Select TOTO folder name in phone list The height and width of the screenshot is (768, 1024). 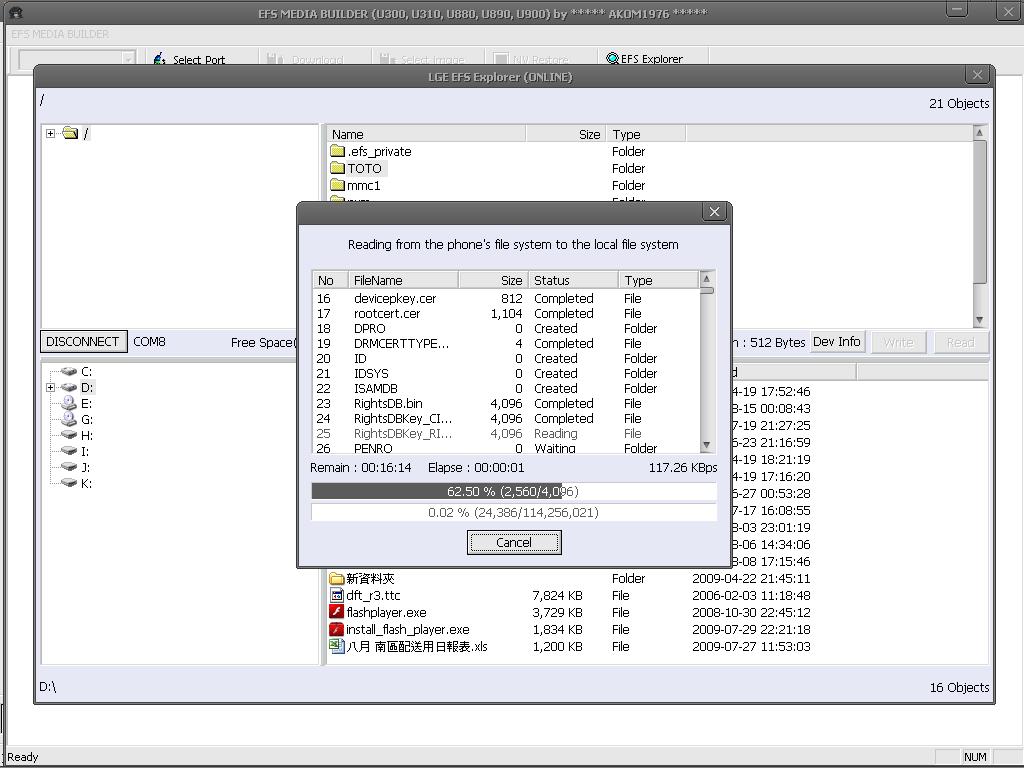364,168
